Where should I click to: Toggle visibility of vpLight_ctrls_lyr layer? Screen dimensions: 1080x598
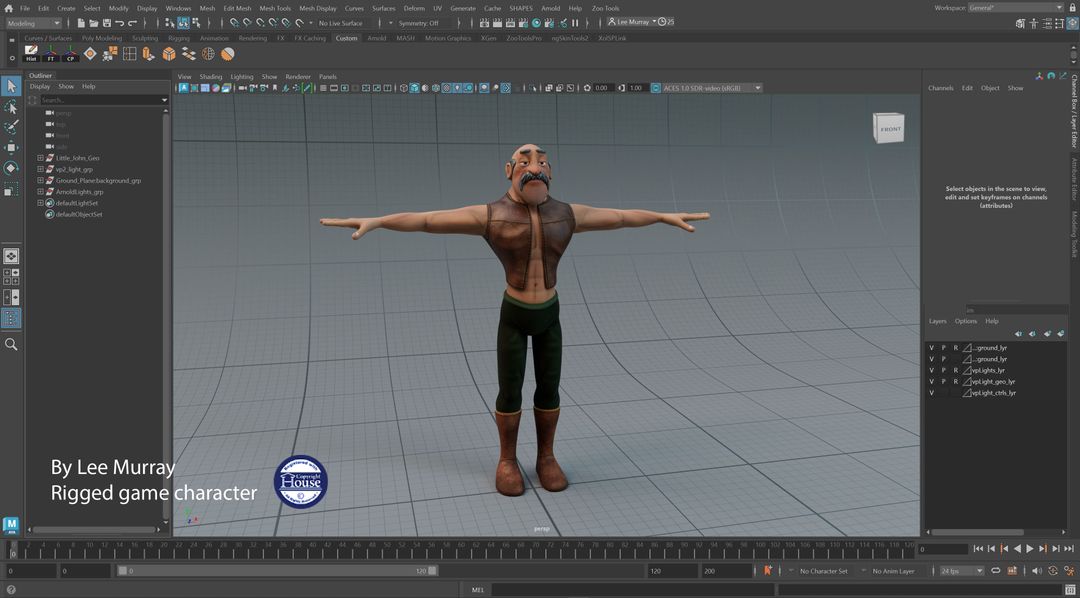click(x=931, y=392)
